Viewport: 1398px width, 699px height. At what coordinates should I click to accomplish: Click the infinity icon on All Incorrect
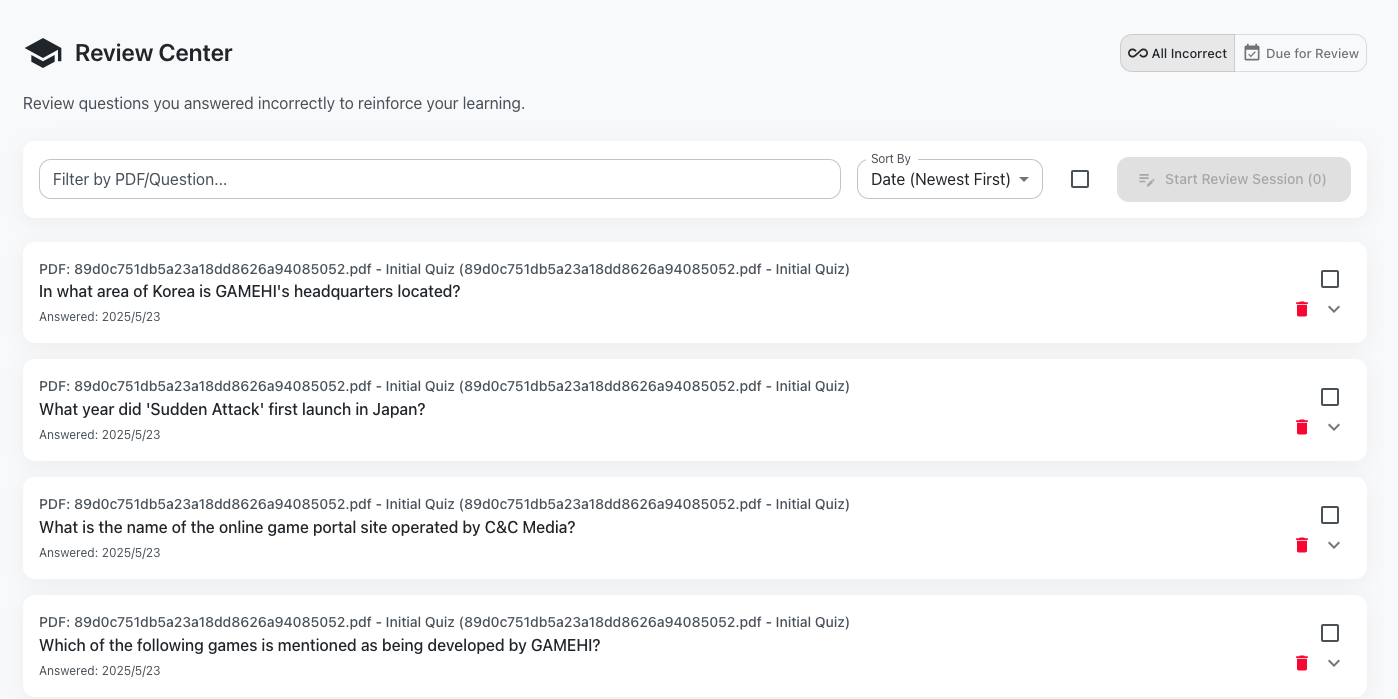click(x=1137, y=53)
